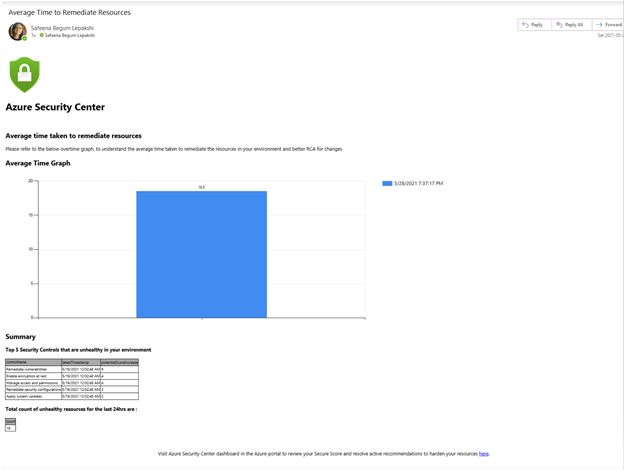The height and width of the screenshot is (470, 624).
Task: Click the y-axis label 10
Action: click(31, 249)
